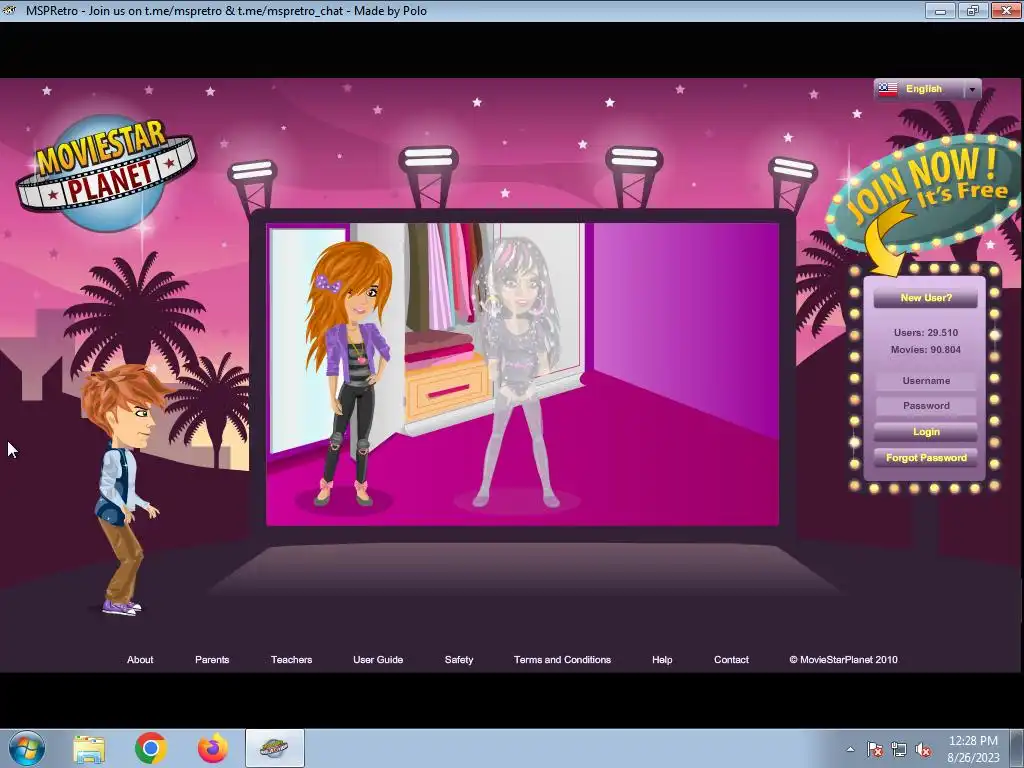Screen dimensions: 1024x768
Task: Open the Terms and Conditions link
Action: tap(562, 660)
